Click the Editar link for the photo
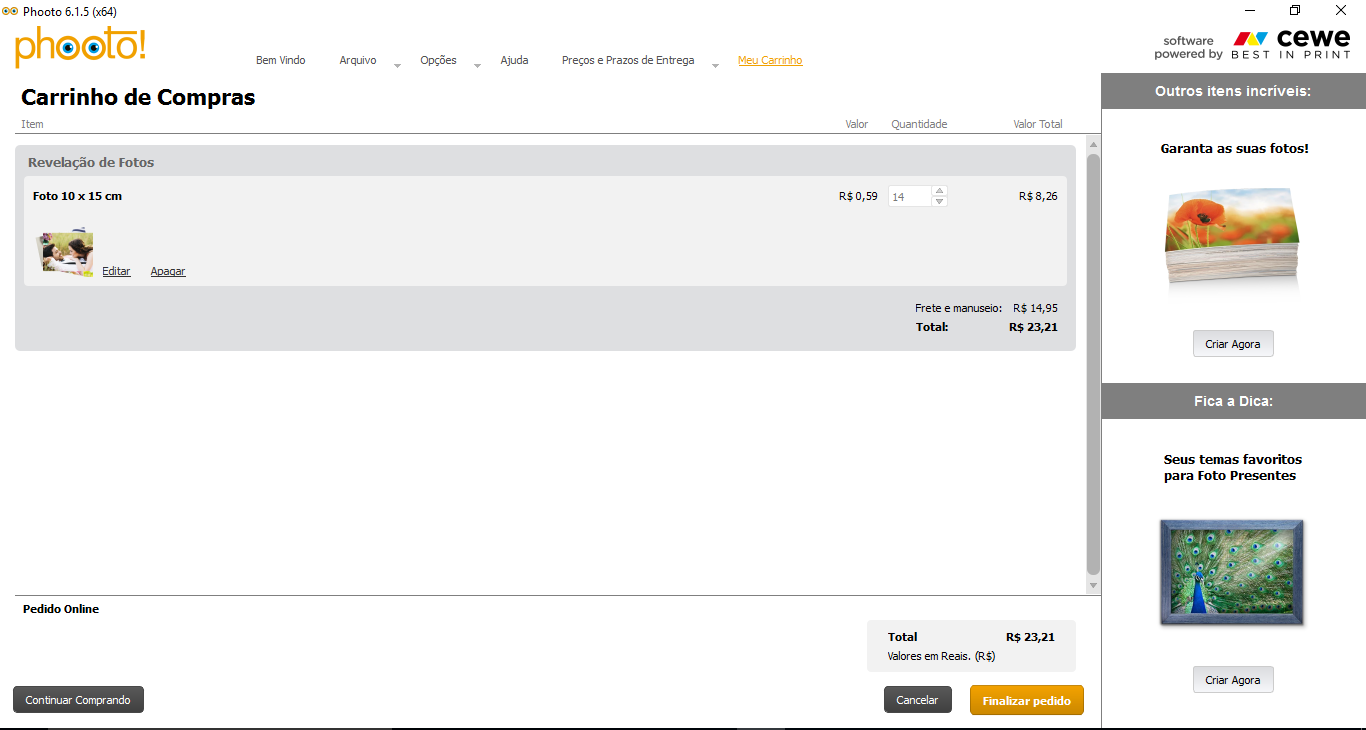The width and height of the screenshot is (1366, 730). (116, 271)
